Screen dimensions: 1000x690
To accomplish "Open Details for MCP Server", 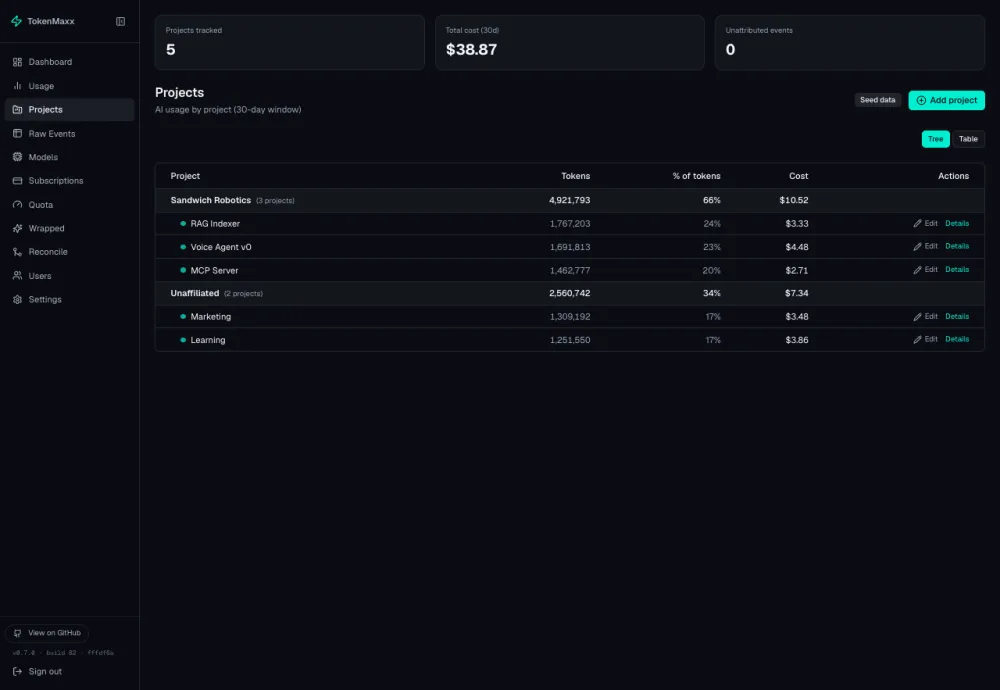I will [x=957, y=270].
